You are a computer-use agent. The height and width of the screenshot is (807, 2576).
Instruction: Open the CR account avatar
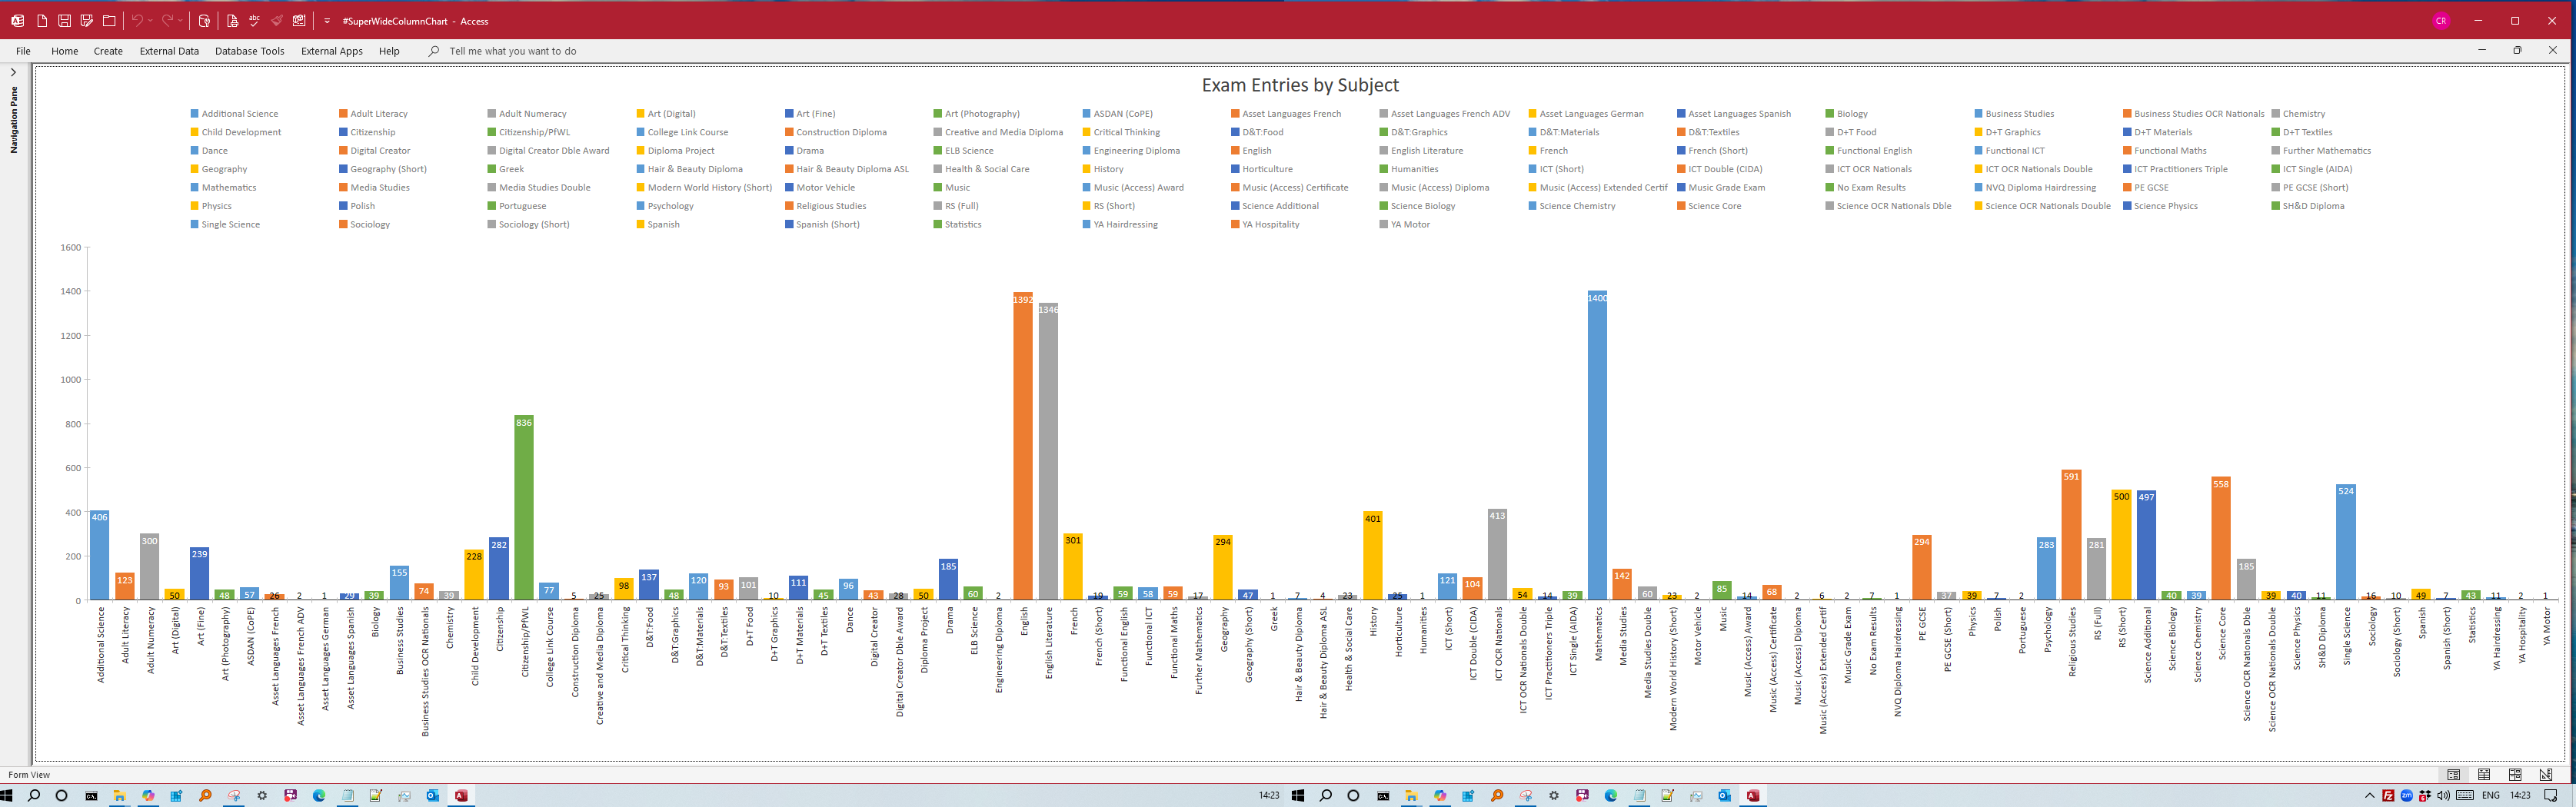pyautogui.click(x=2441, y=20)
